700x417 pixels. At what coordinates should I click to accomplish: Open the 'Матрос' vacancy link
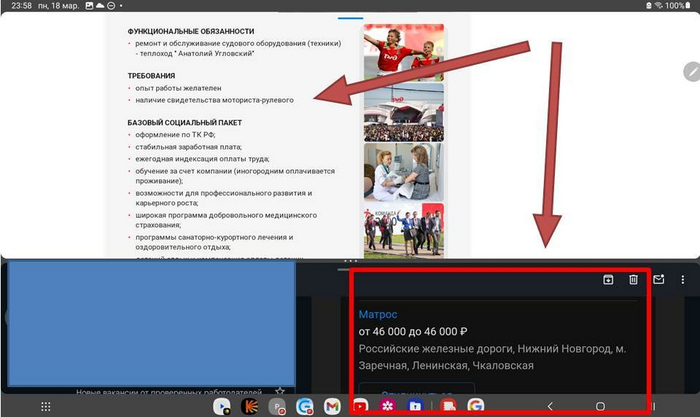pos(378,314)
